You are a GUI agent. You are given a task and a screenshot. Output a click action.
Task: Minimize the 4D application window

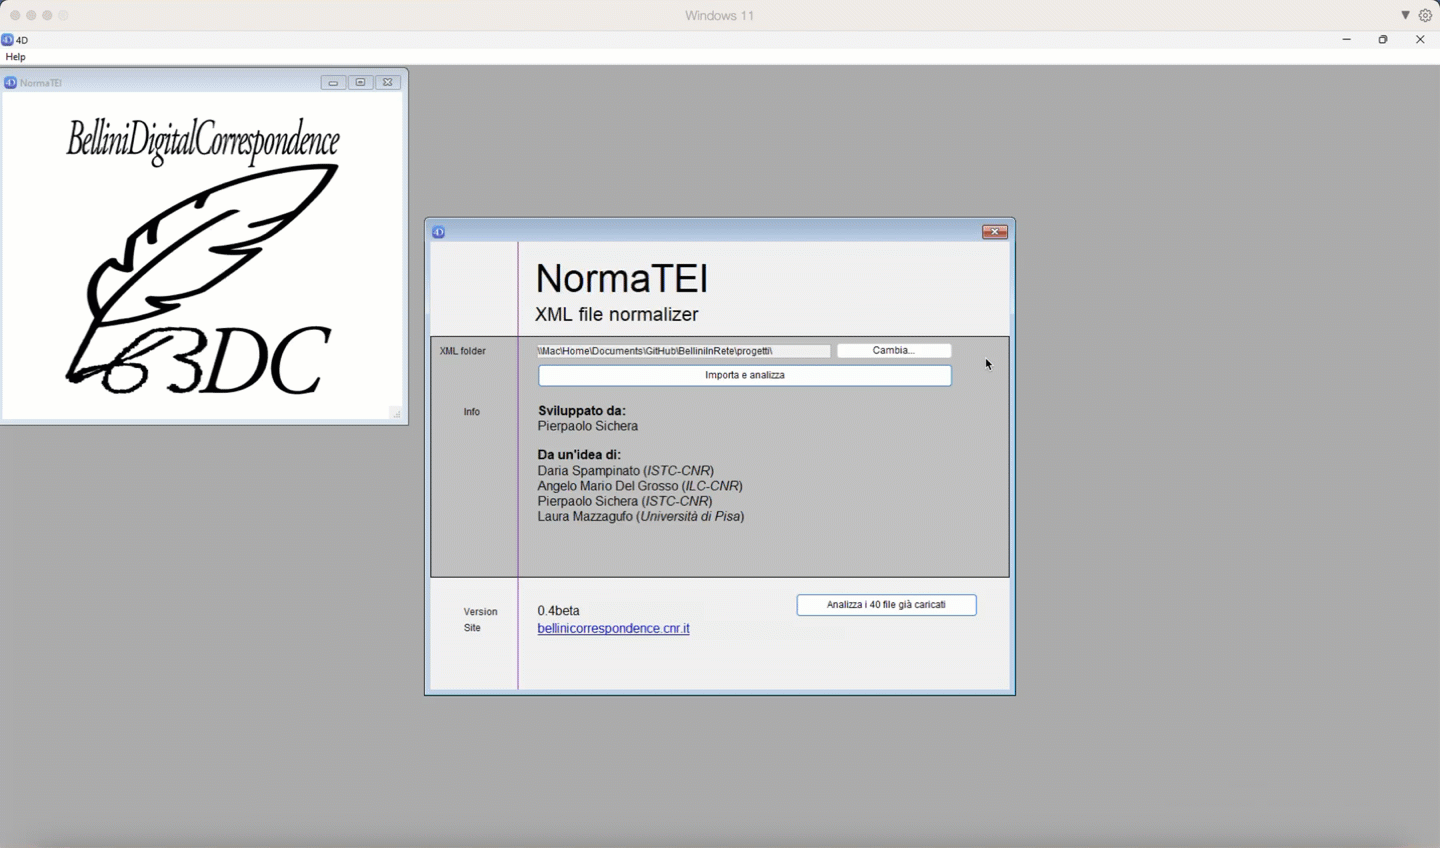pos(1347,40)
